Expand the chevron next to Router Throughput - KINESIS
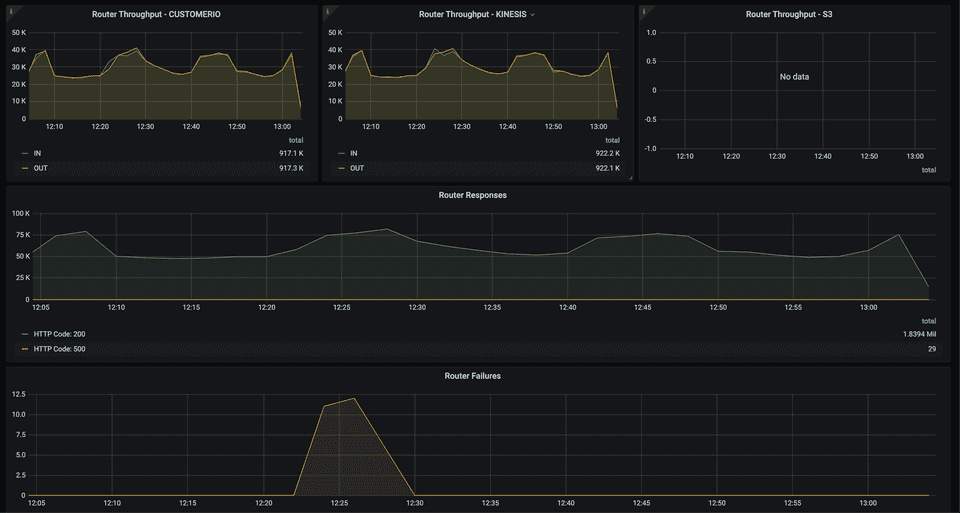Viewport: 960px width, 513px height. (x=533, y=15)
